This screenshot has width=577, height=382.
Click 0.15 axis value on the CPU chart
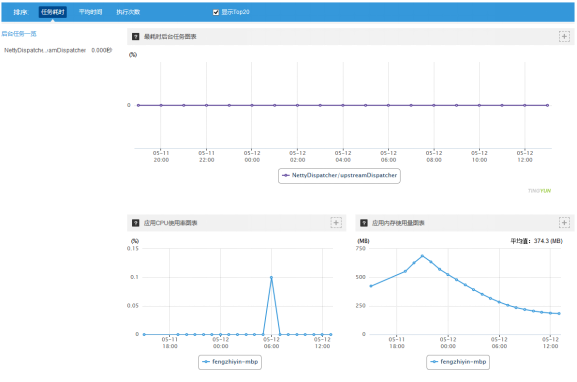[x=133, y=248]
